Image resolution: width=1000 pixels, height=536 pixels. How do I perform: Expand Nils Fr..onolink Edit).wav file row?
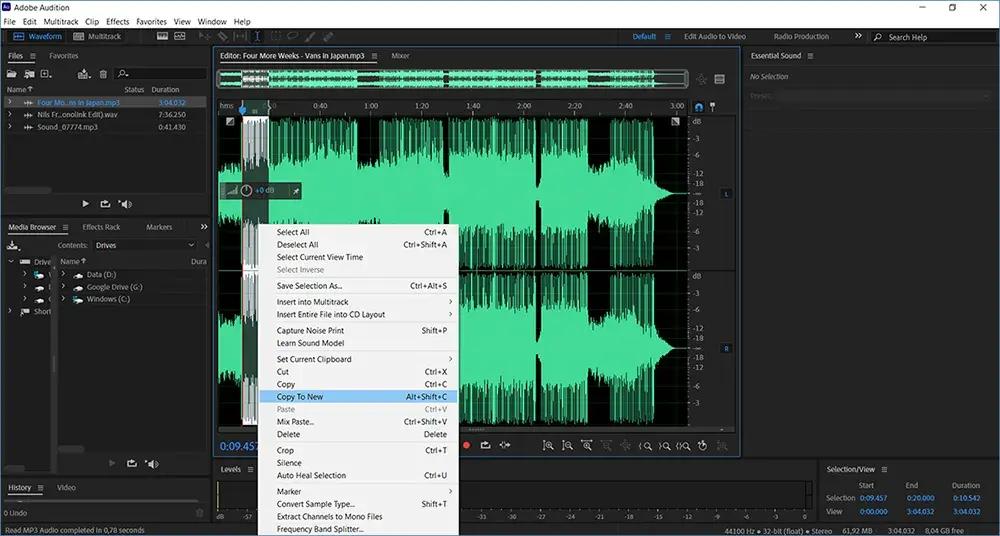[x=10, y=114]
